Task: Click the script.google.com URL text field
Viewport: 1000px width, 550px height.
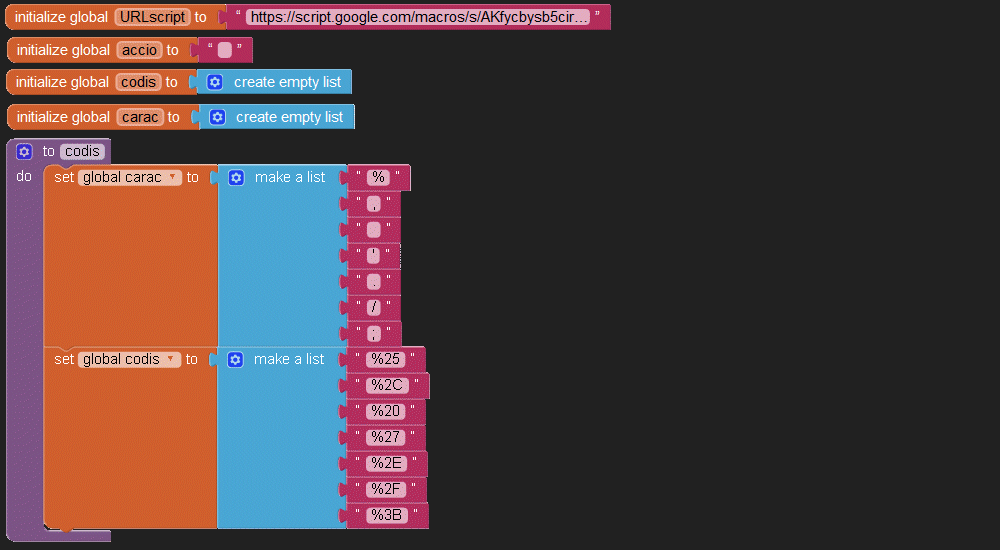Action: pyautogui.click(x=417, y=17)
